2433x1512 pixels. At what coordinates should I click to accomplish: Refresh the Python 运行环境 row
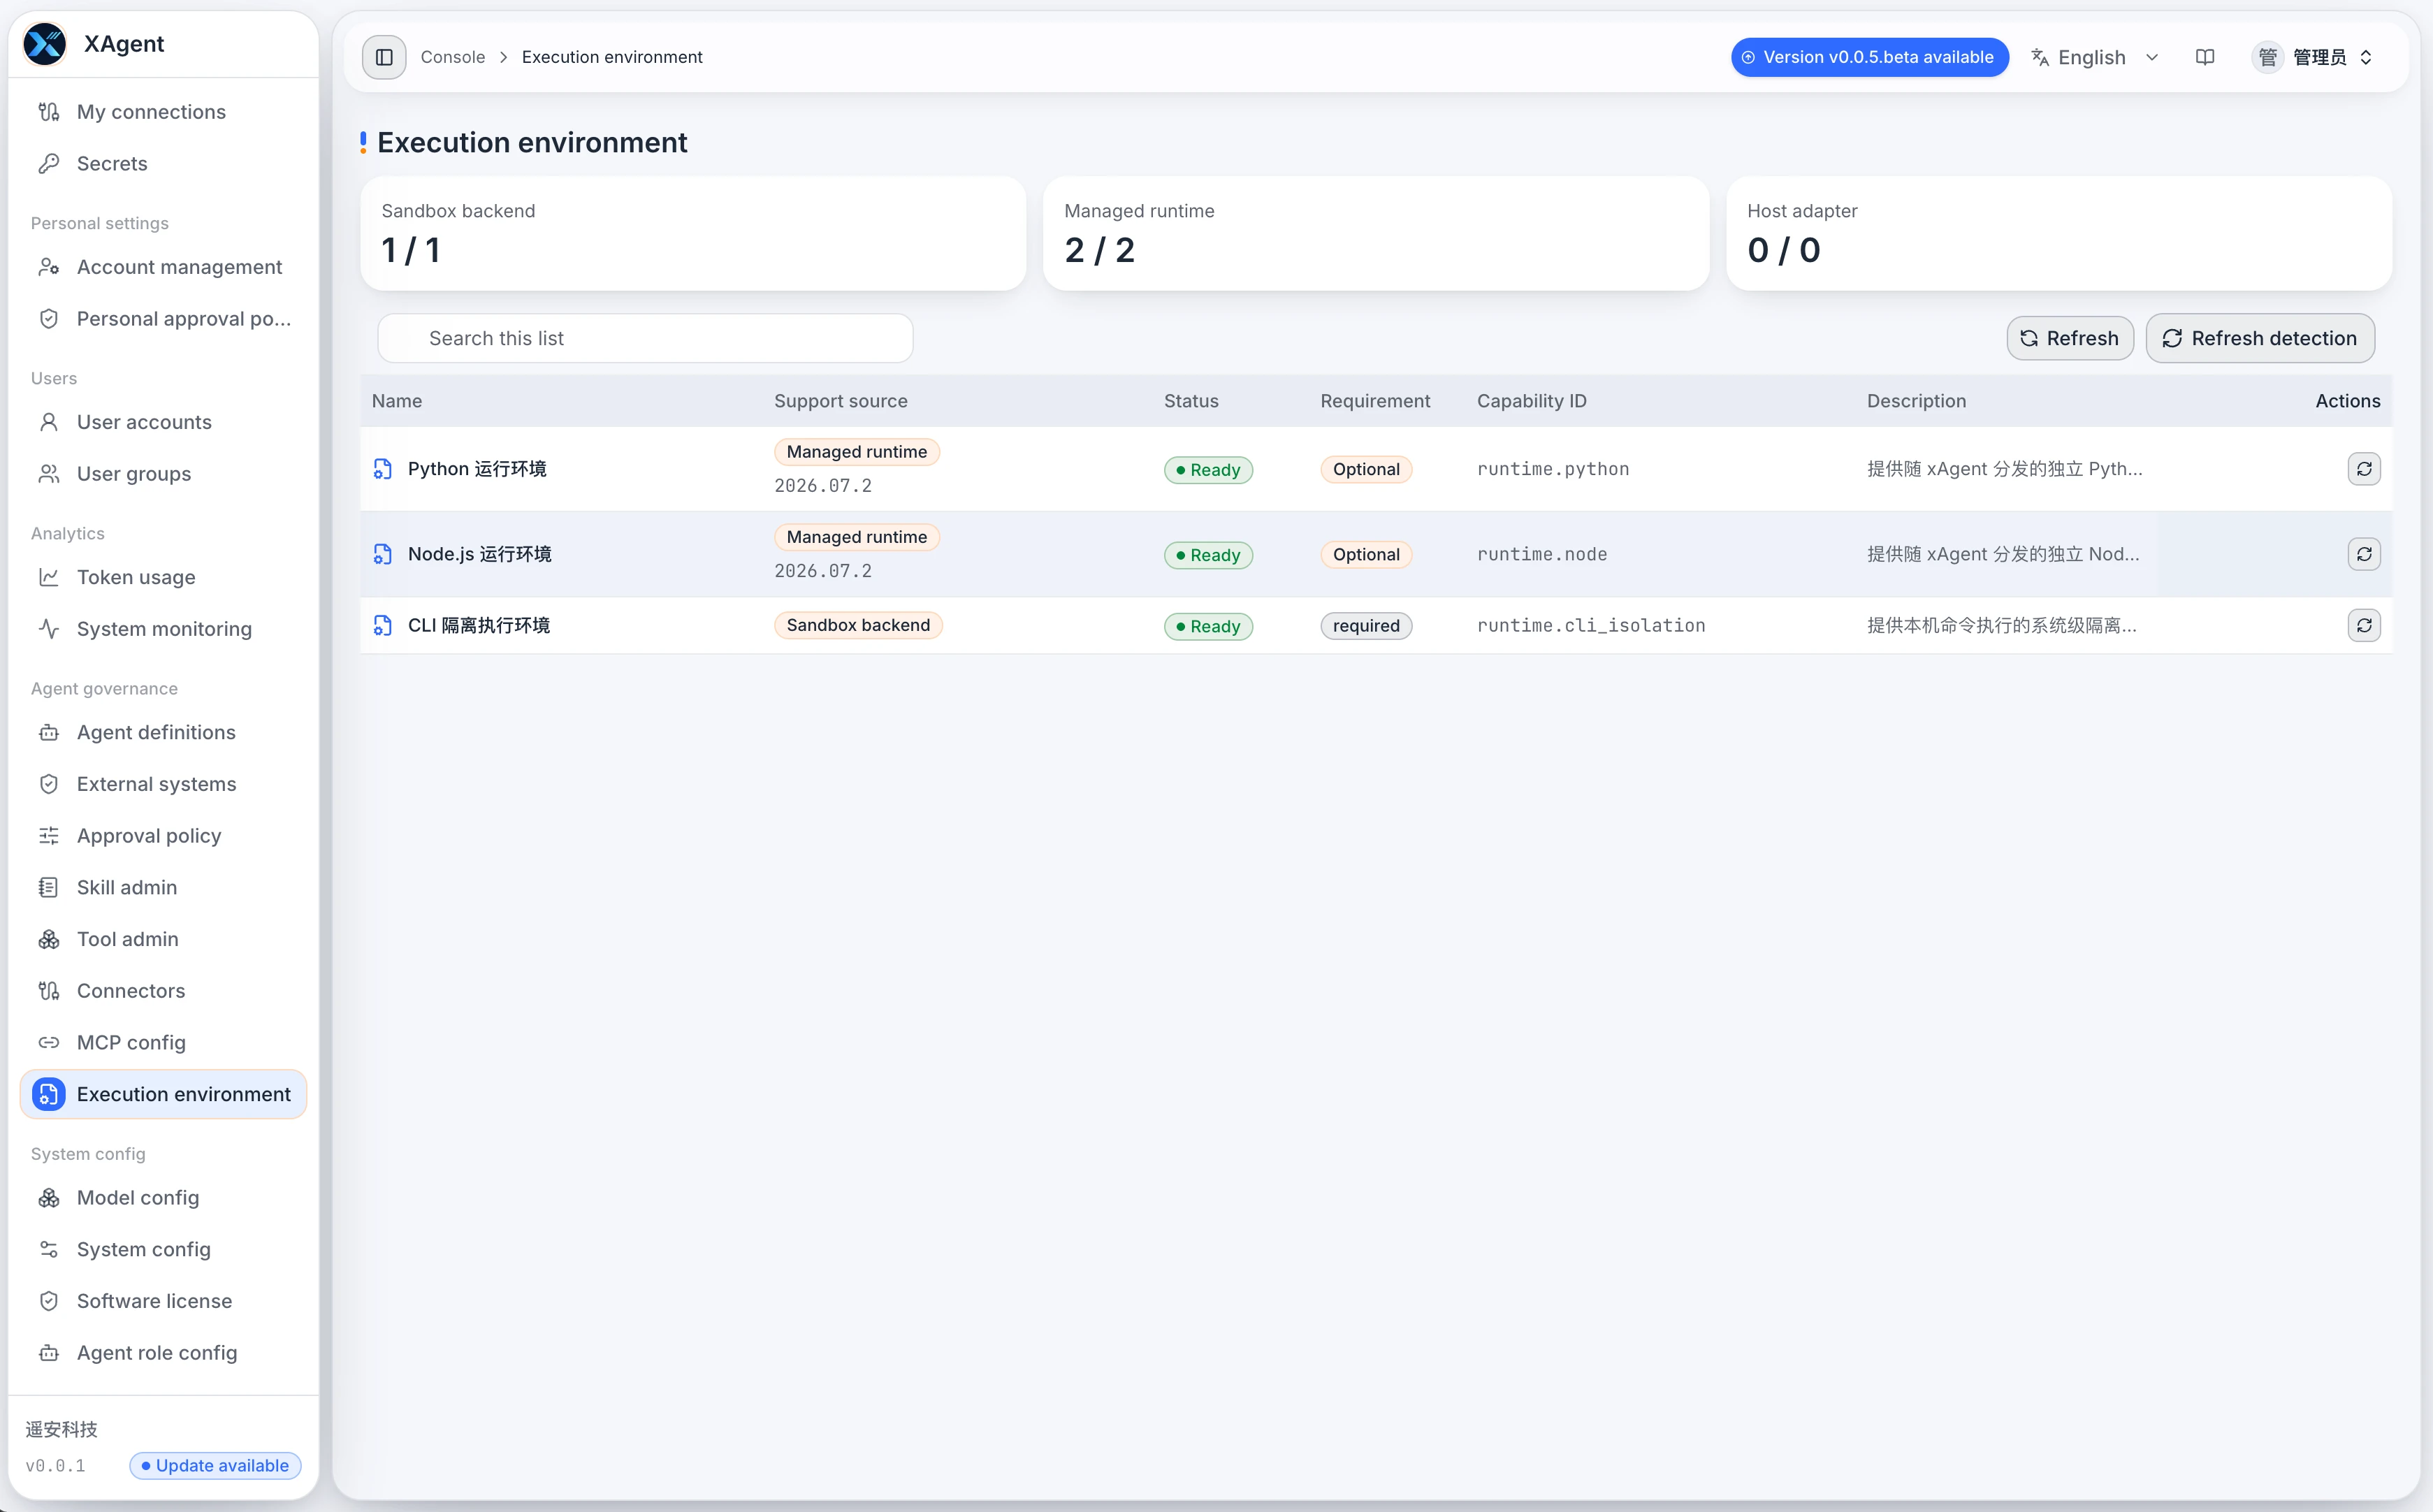tap(2364, 469)
